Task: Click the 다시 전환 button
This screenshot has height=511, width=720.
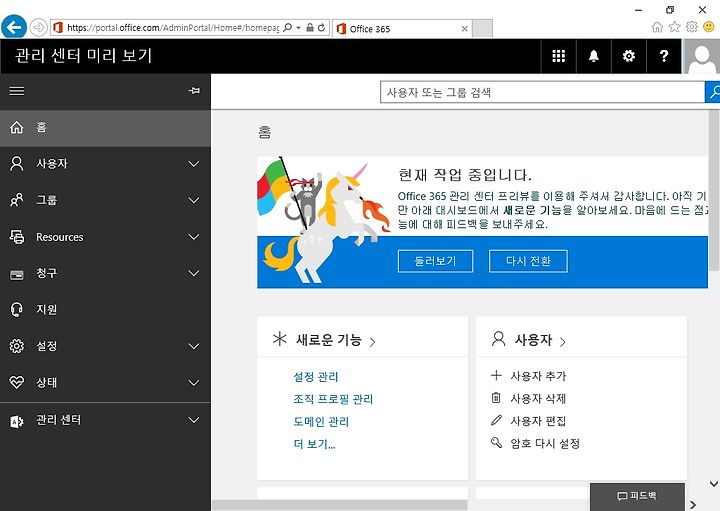Action: 528,261
